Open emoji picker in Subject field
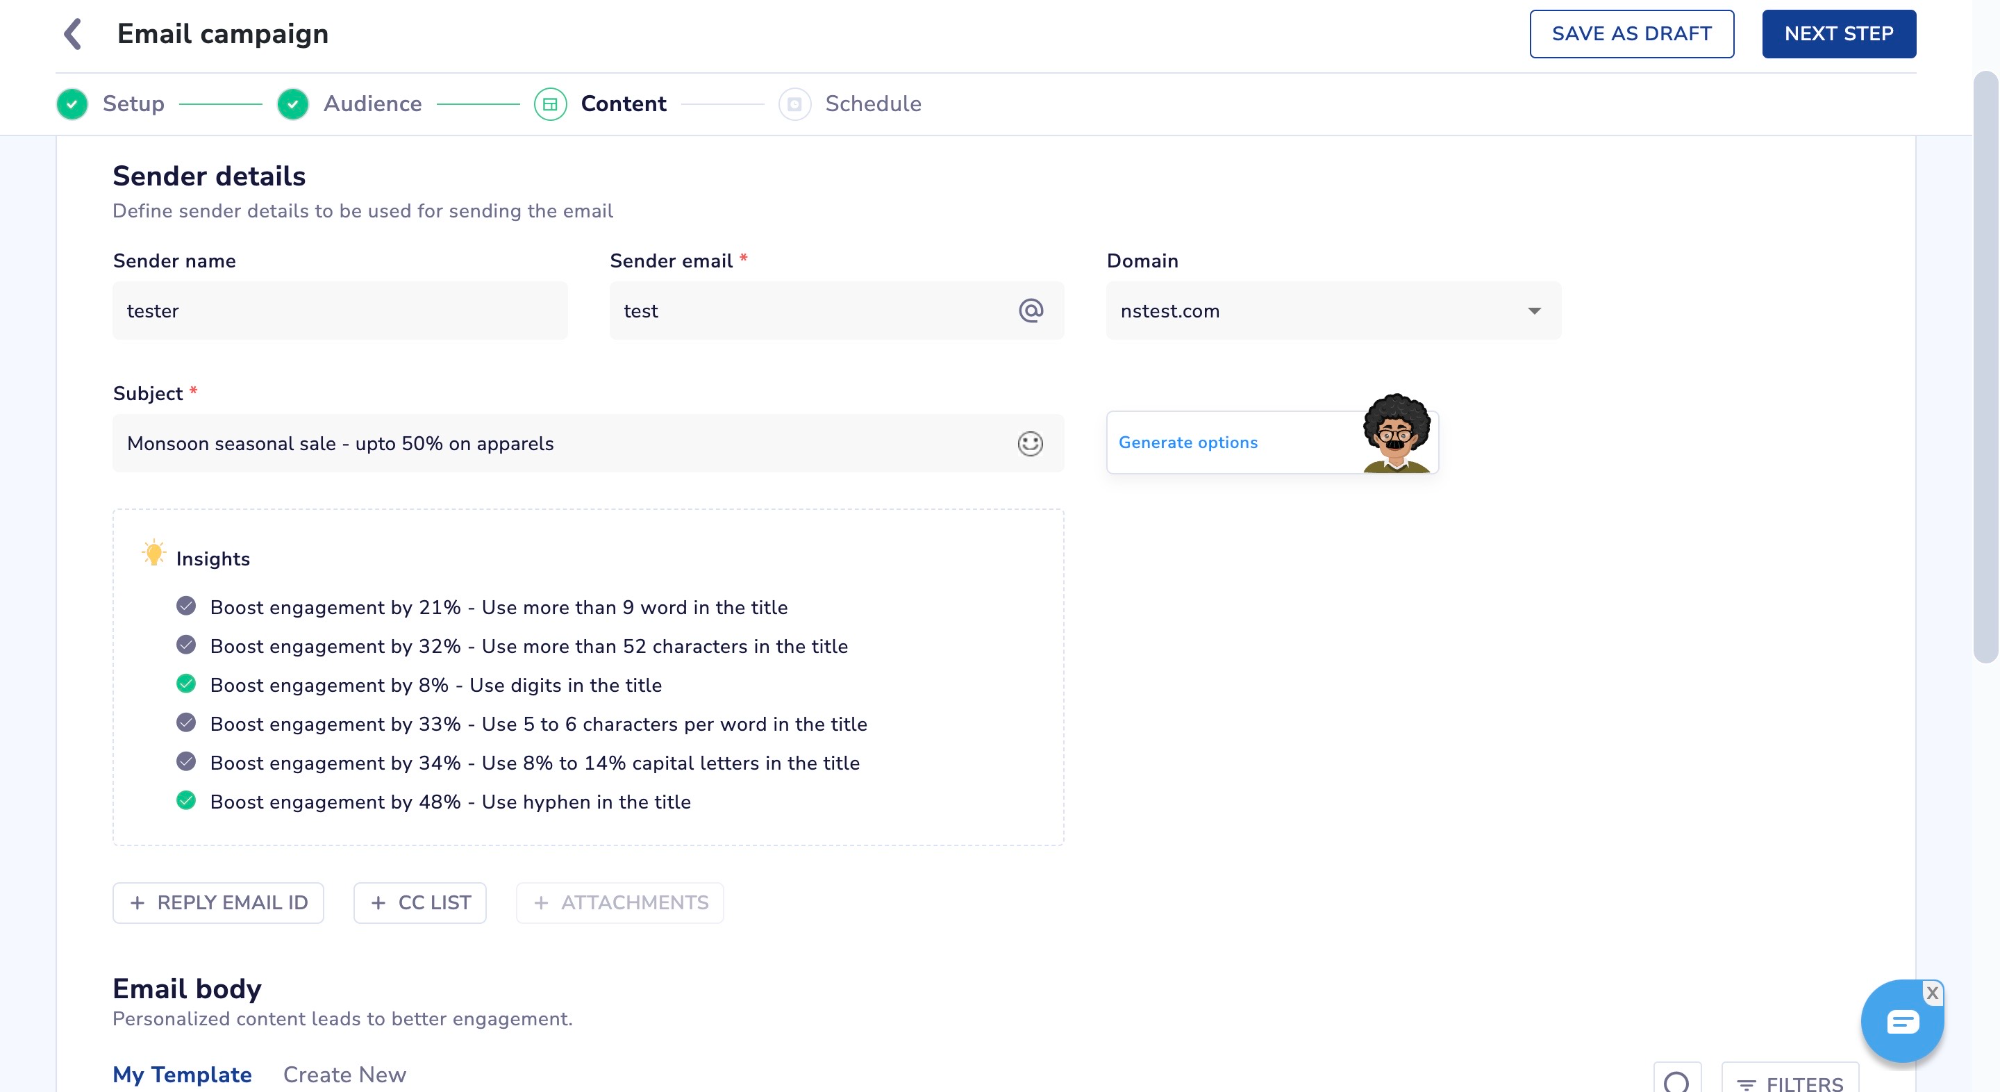Screen dimensions: 2000x1092 1030,443
